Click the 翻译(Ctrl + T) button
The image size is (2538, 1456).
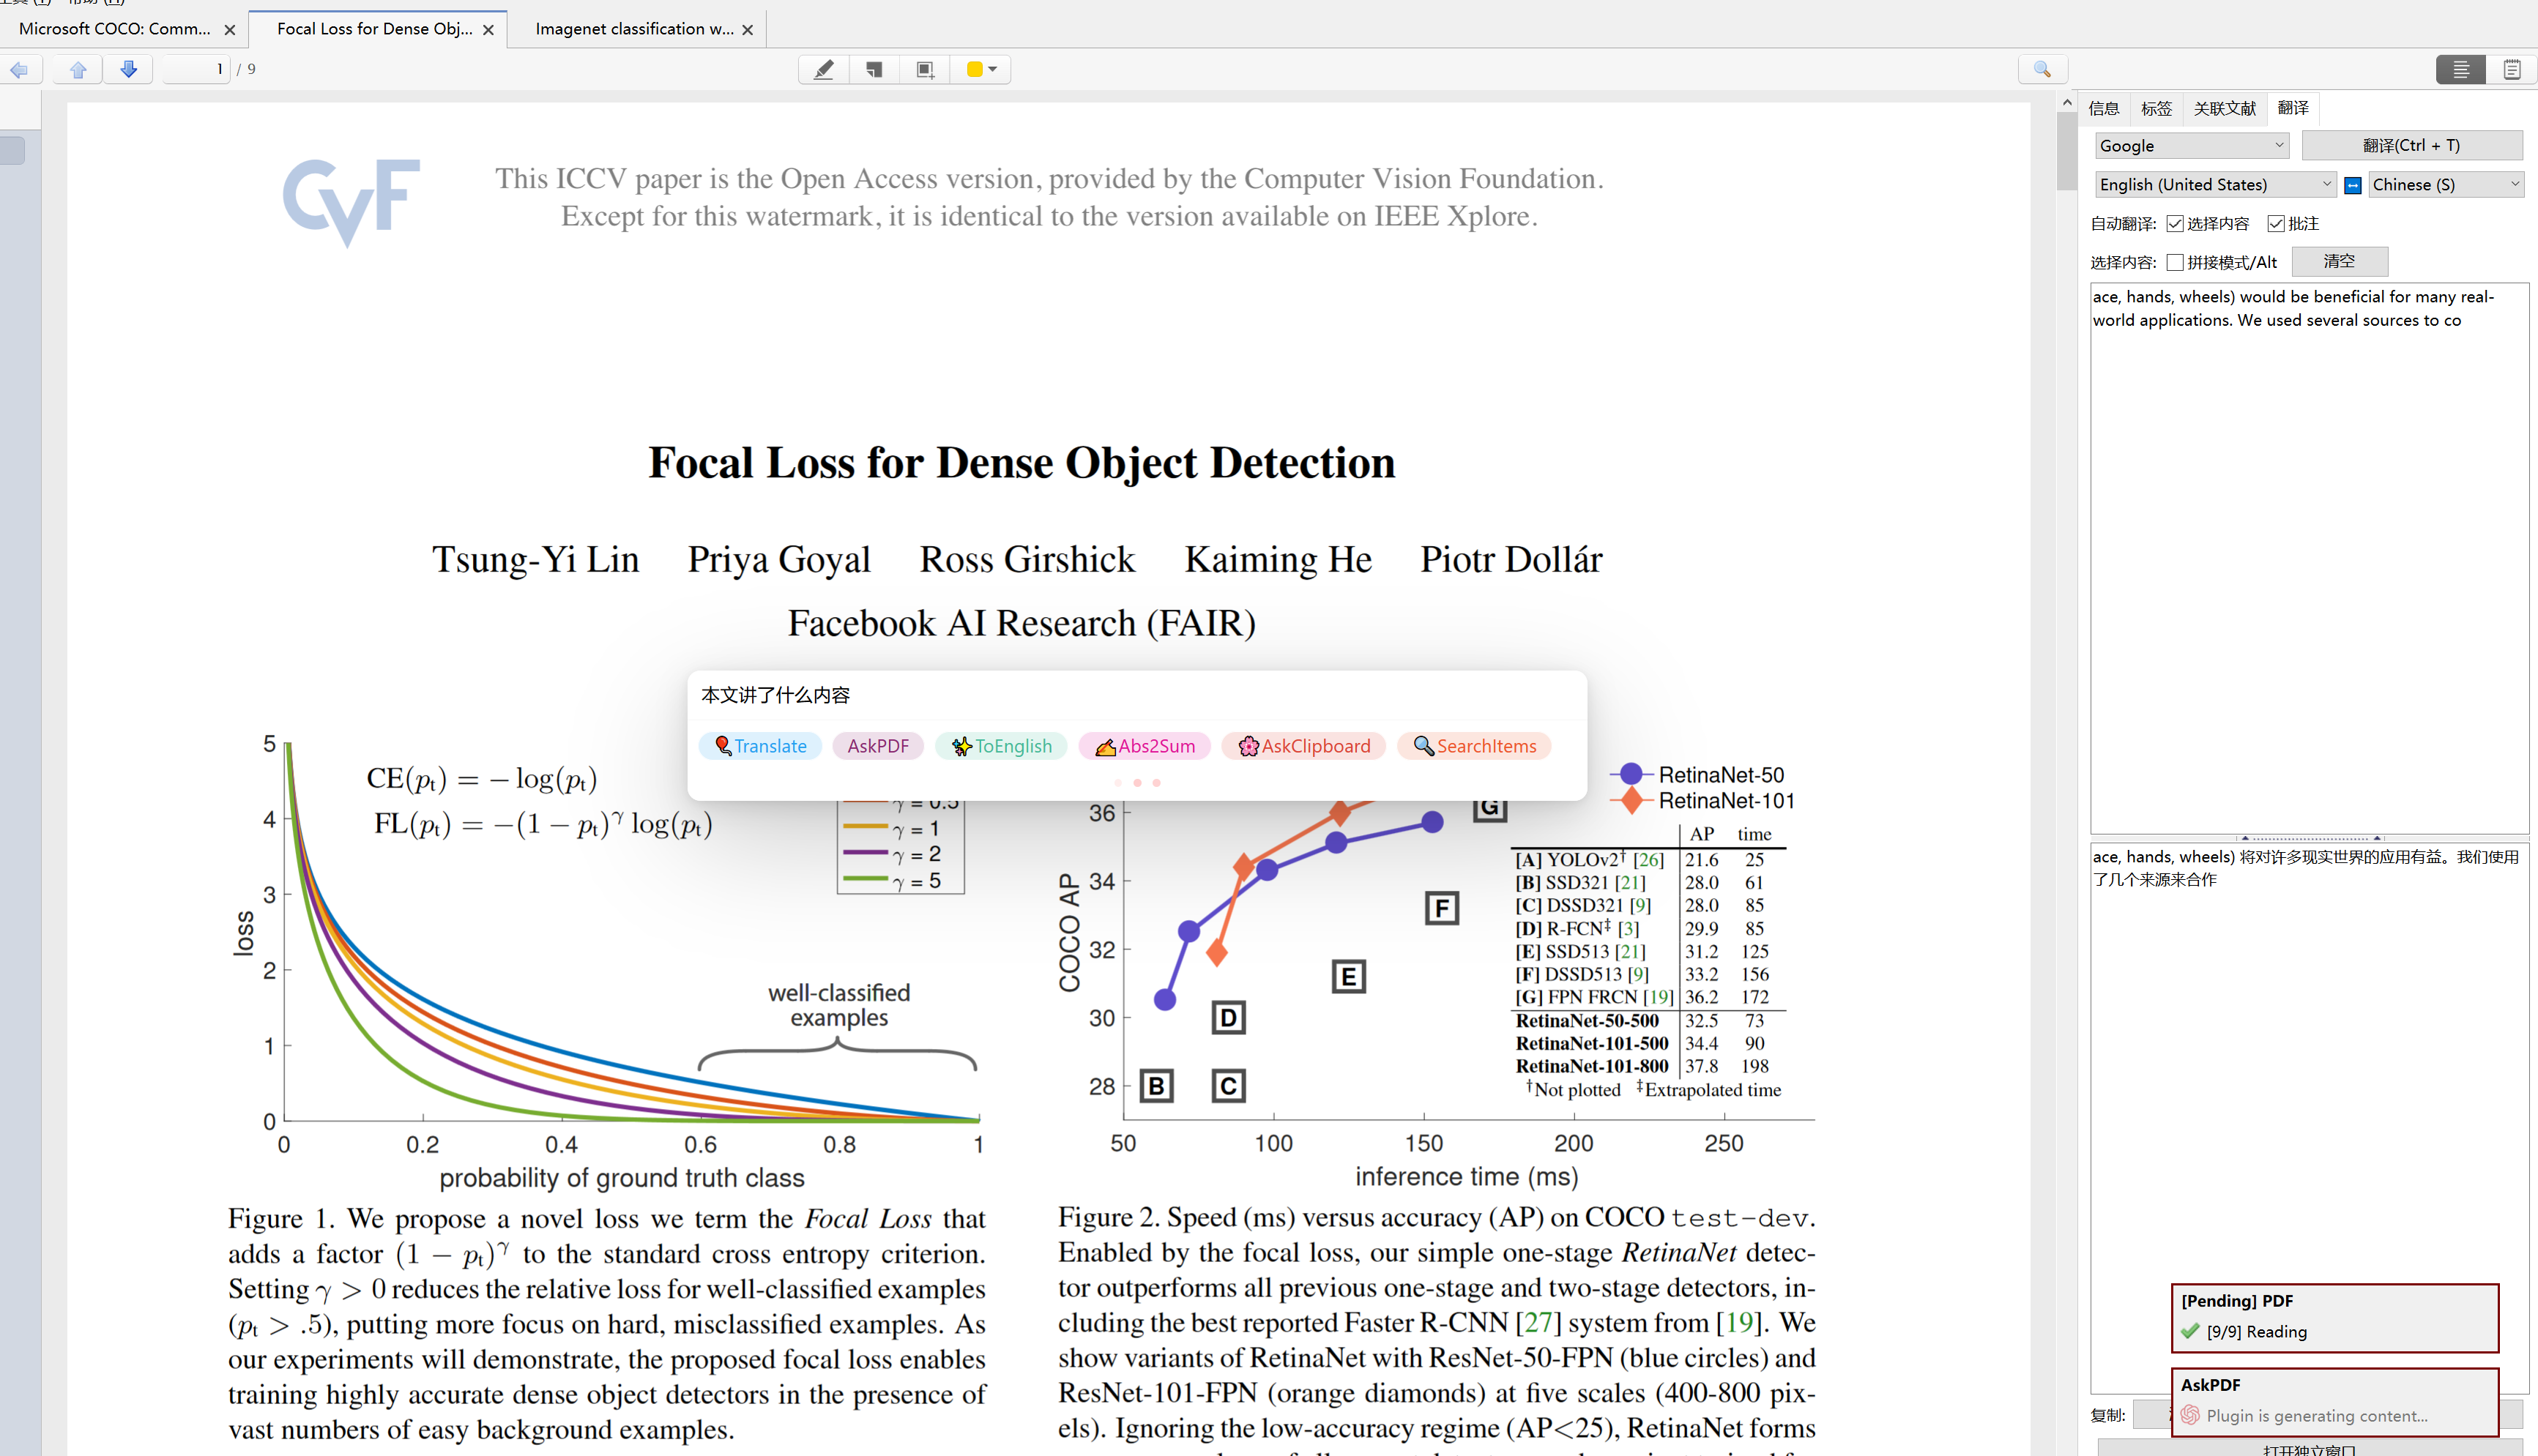tap(2411, 146)
